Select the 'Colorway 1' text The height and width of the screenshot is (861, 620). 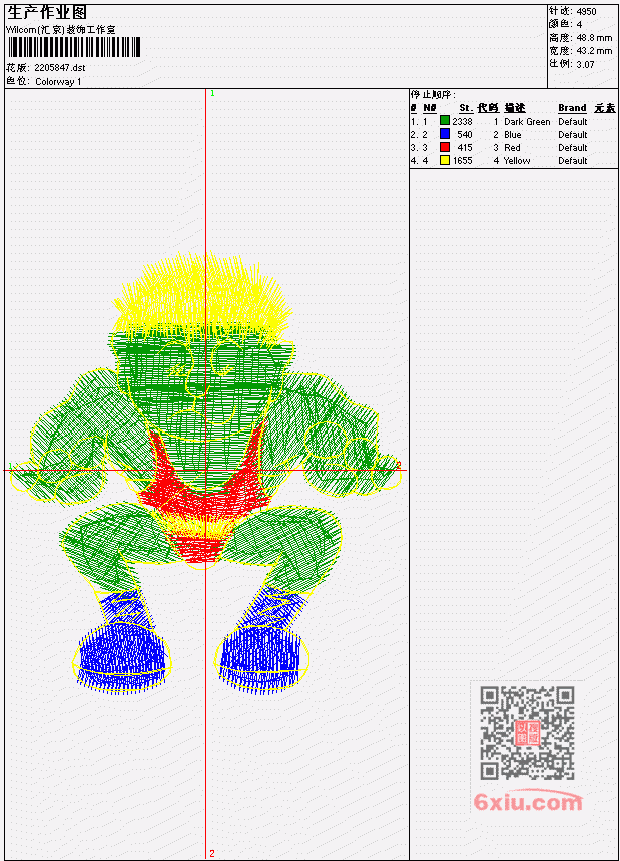point(58,82)
